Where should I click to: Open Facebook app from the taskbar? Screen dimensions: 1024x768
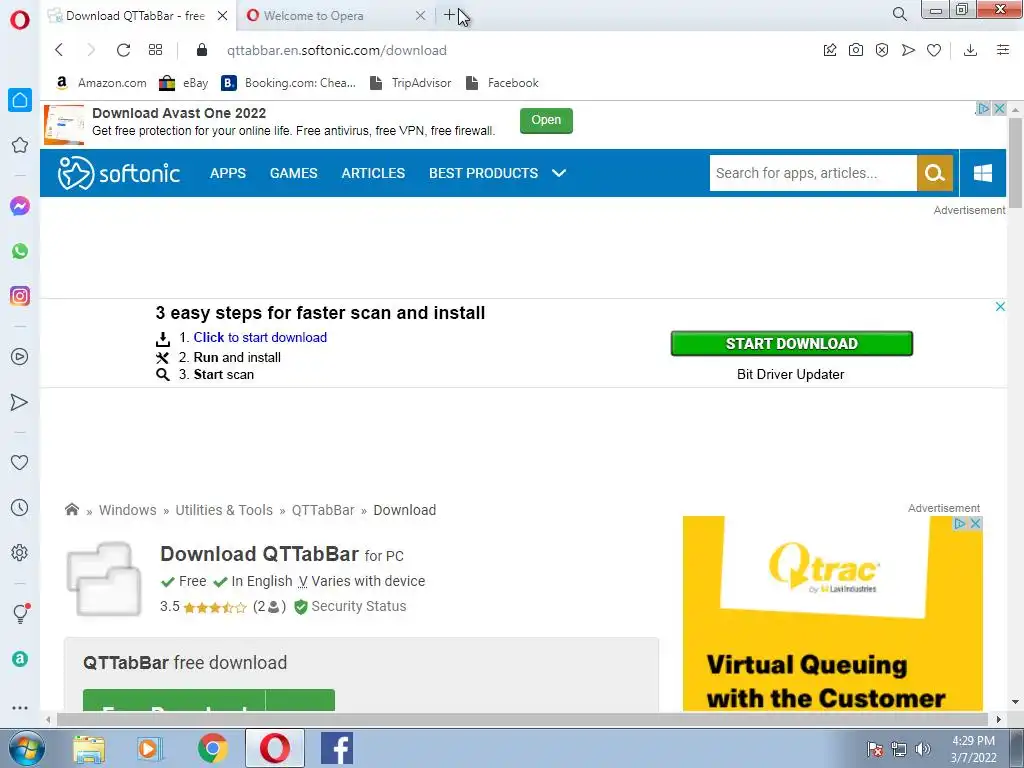337,748
